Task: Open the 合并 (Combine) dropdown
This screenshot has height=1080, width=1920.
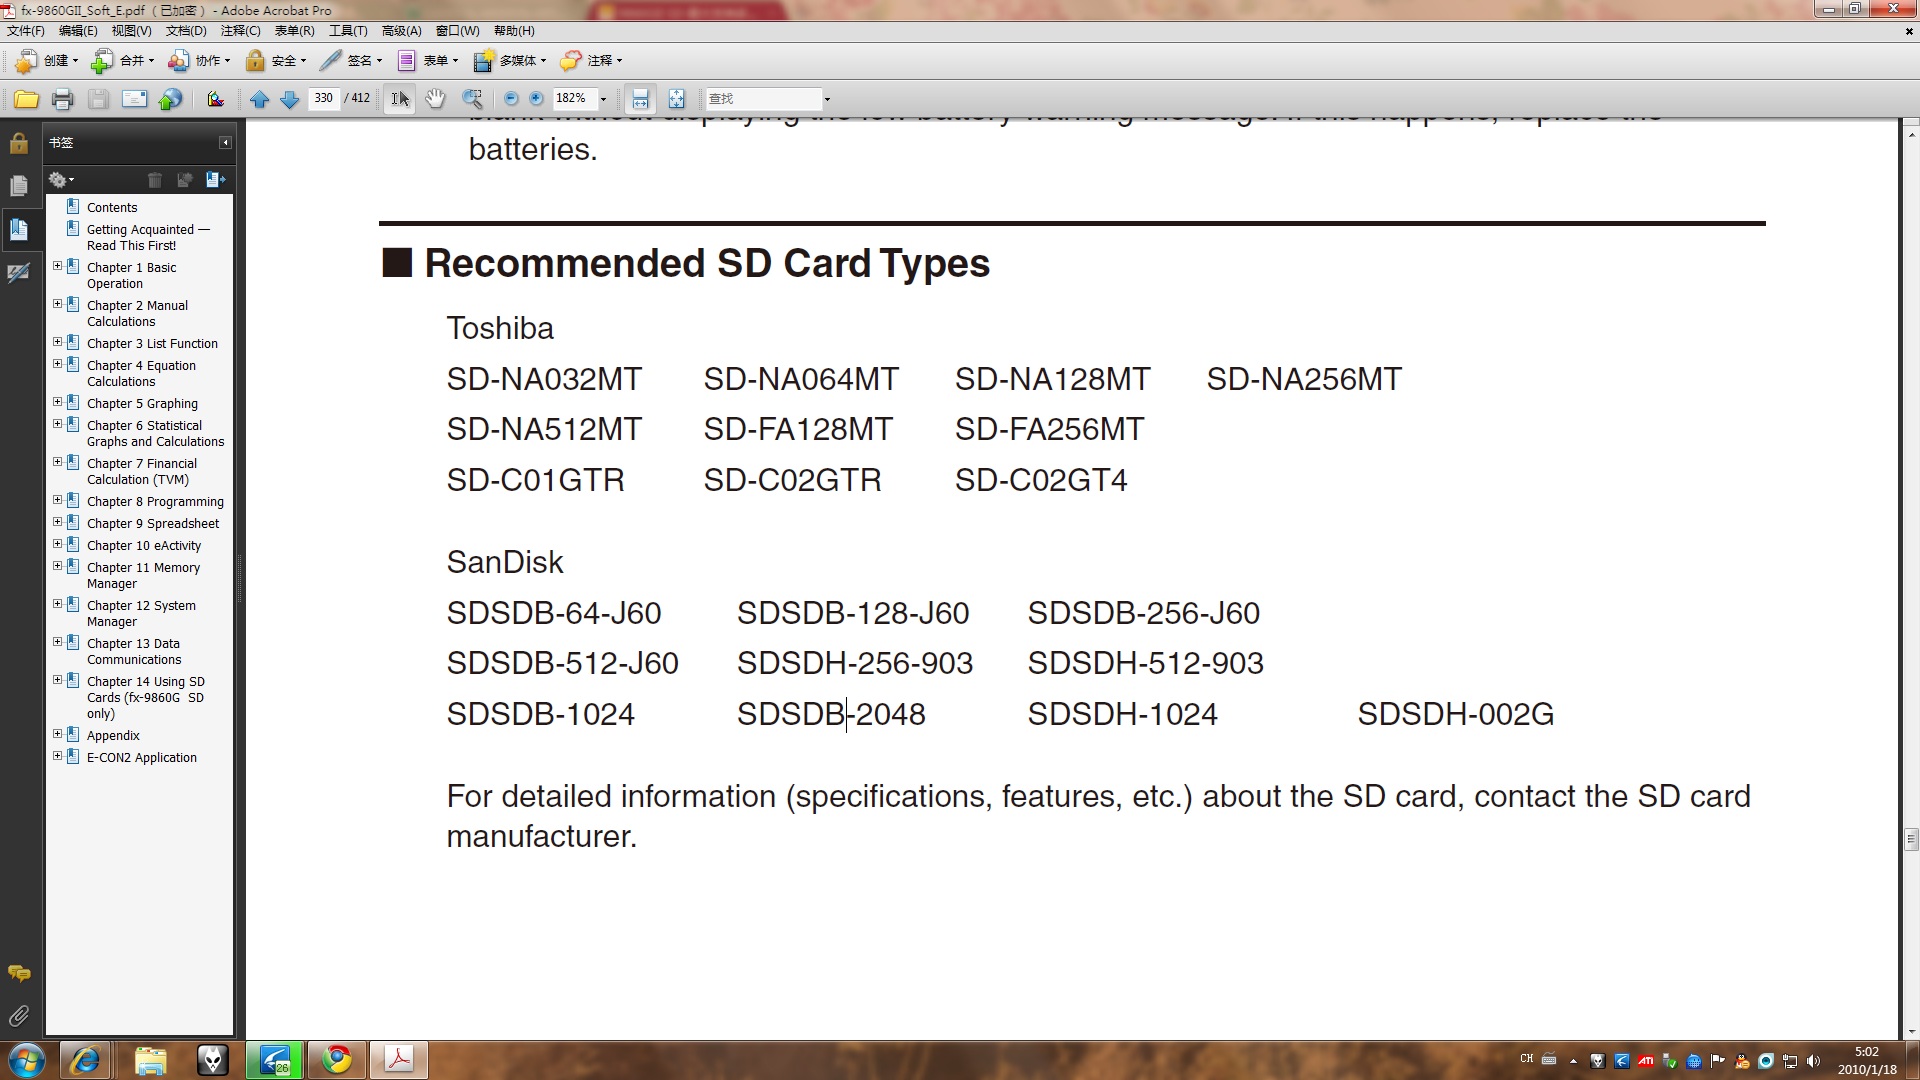Action: click(122, 61)
